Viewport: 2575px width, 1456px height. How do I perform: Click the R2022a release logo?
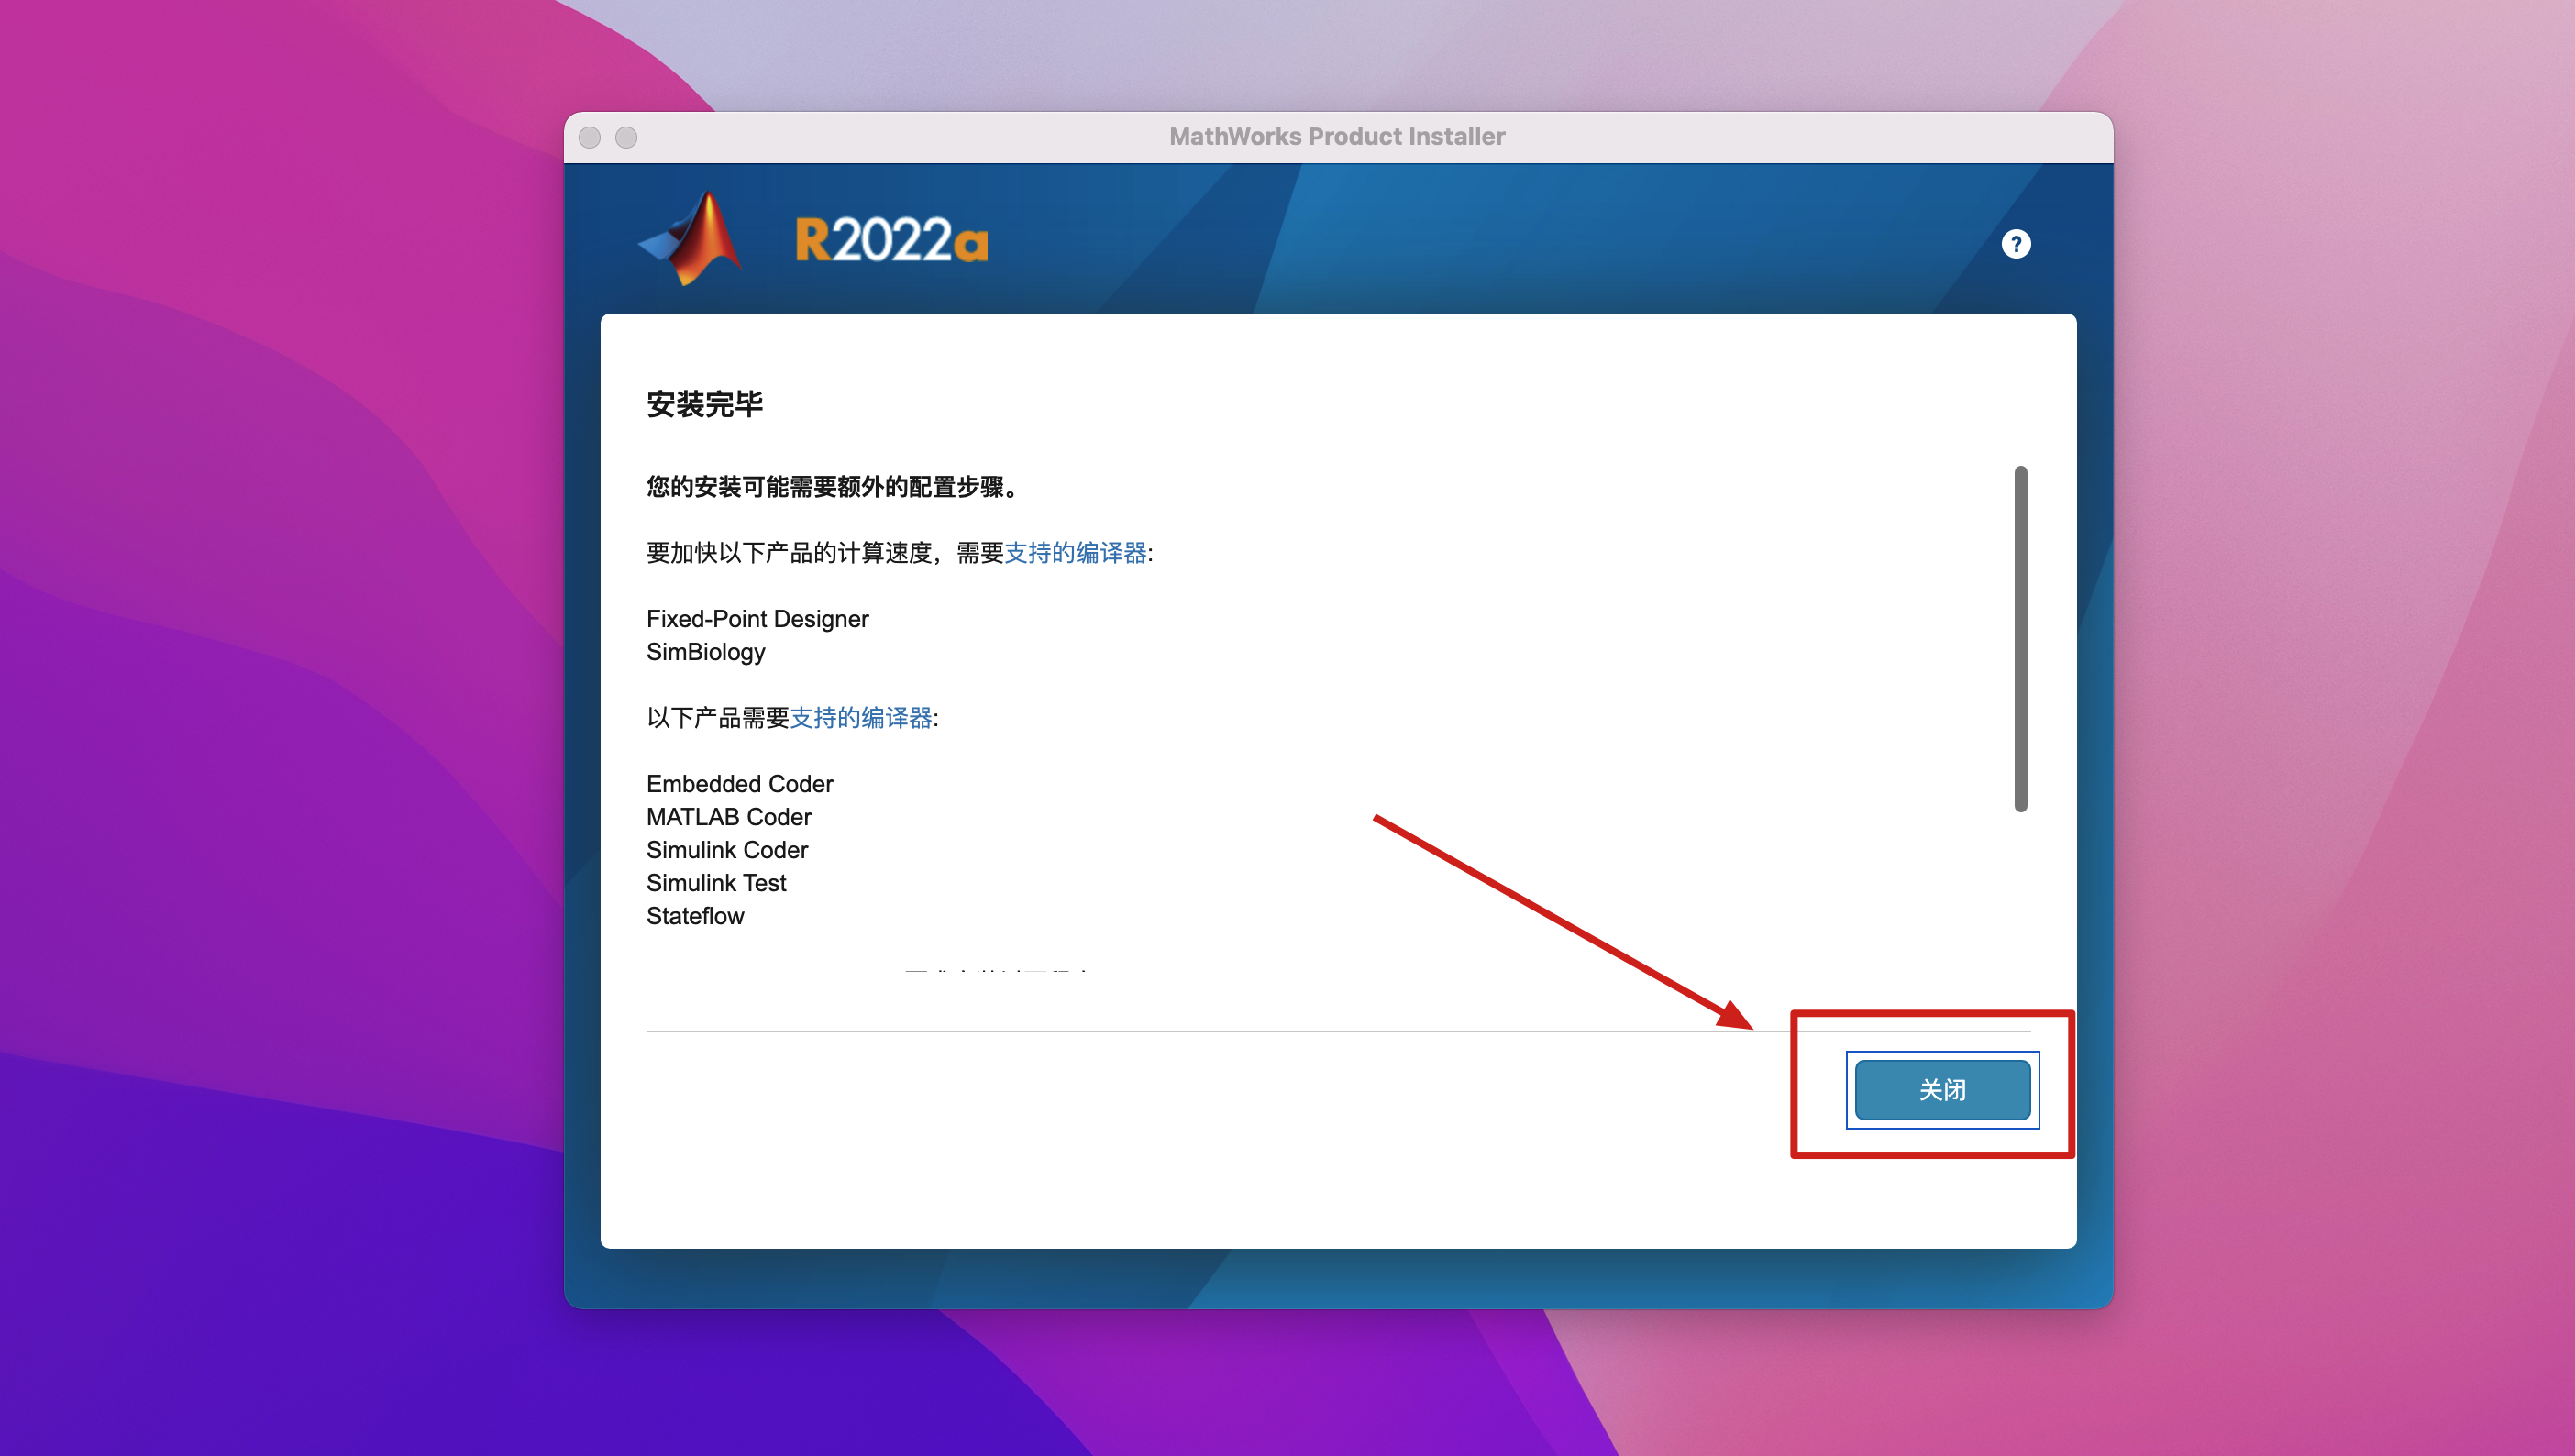[x=891, y=241]
